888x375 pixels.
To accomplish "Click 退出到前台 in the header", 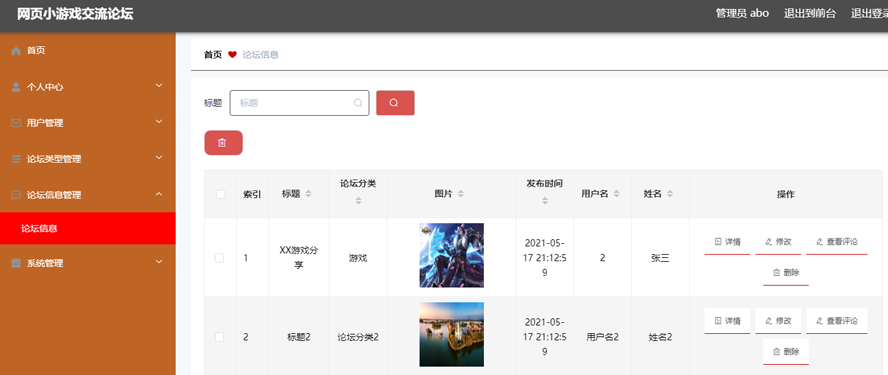I will click(809, 14).
